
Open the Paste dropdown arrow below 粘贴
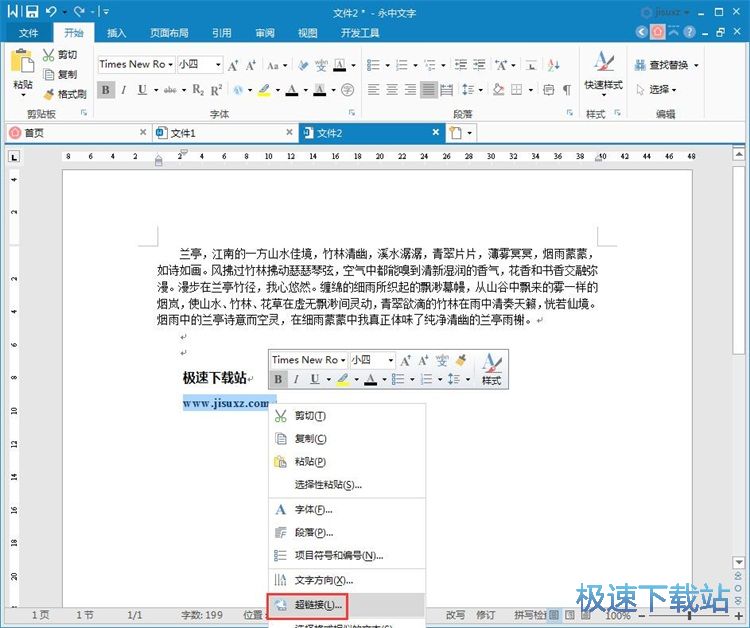click(22, 95)
